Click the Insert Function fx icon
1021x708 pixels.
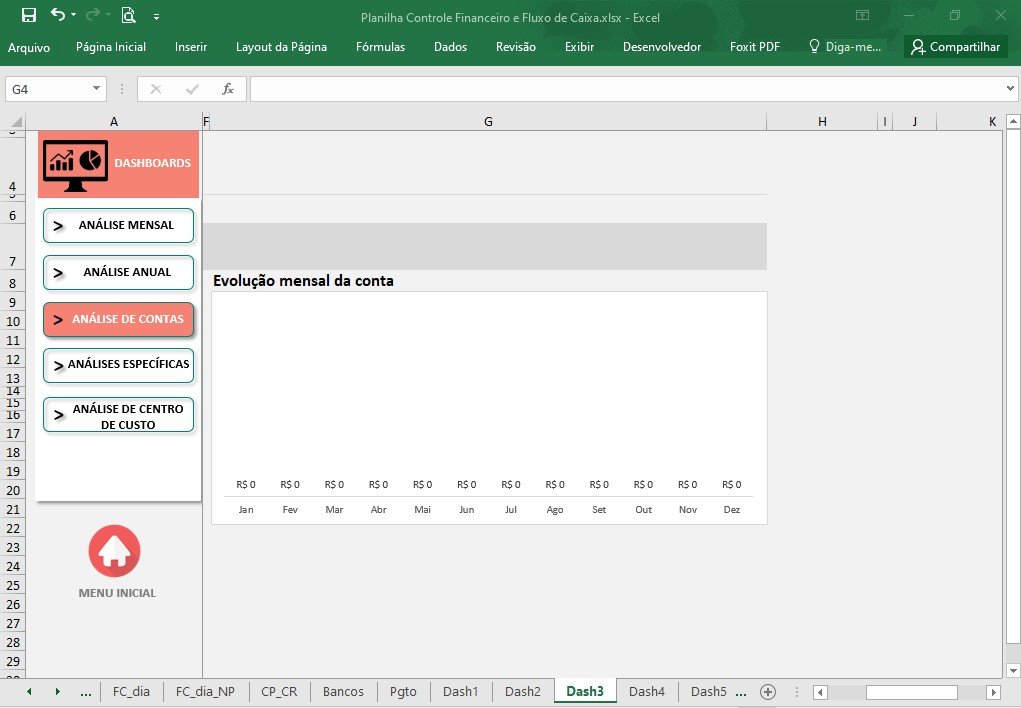pos(228,89)
